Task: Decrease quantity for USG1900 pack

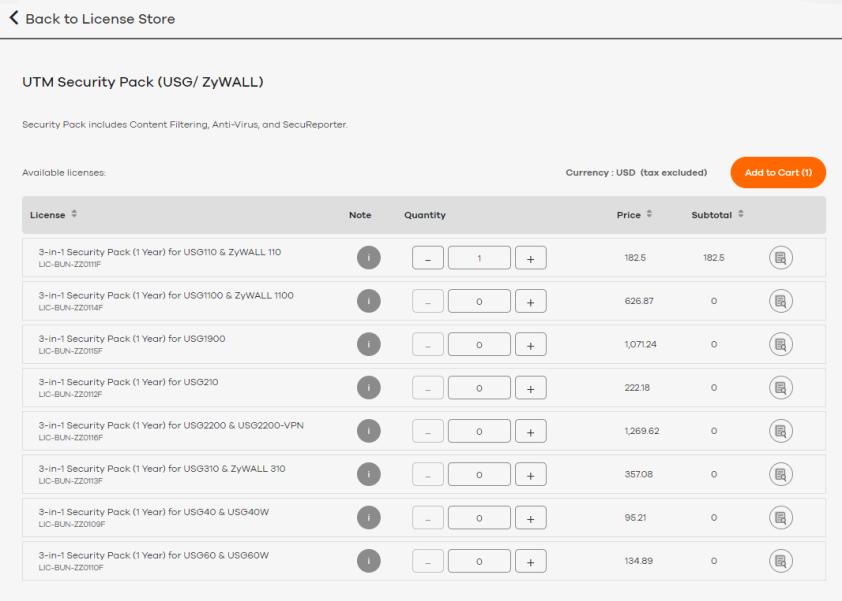Action: pos(428,344)
